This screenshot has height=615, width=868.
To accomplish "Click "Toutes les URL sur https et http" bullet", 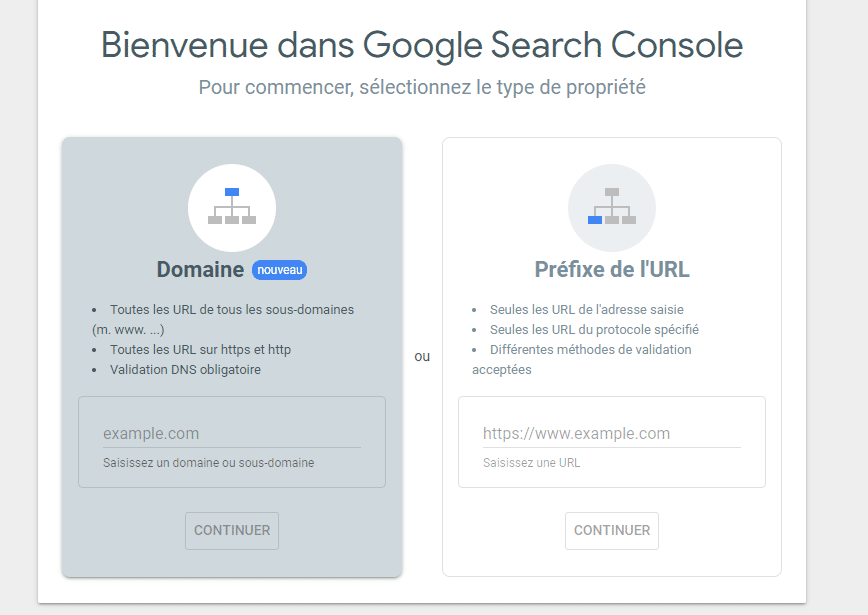I will (x=200, y=350).
